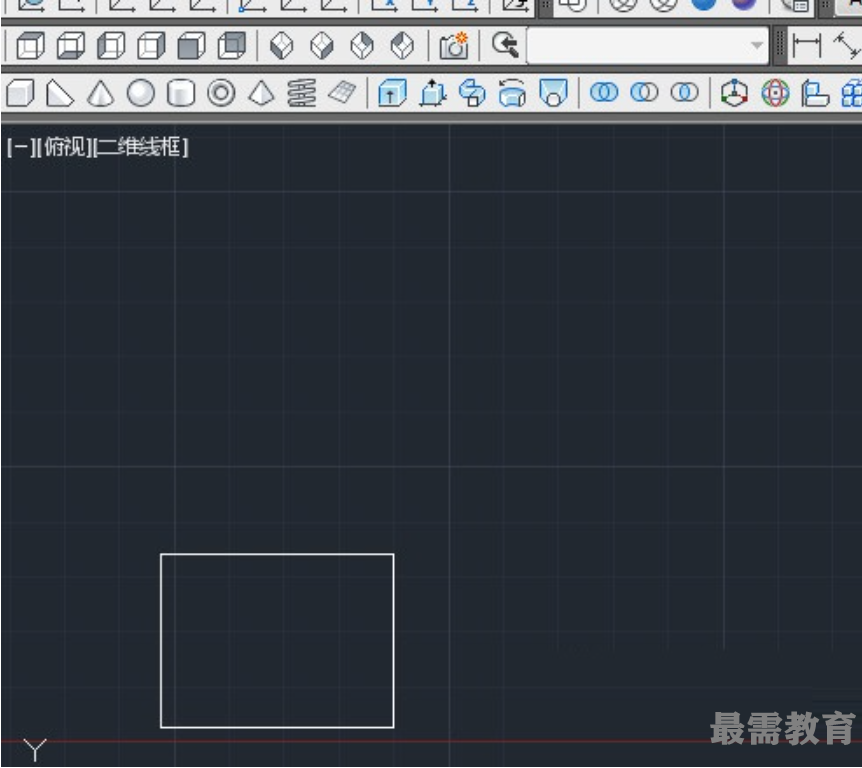The width and height of the screenshot is (862, 768).
Task: Set SW Isometric view
Action: point(282,46)
